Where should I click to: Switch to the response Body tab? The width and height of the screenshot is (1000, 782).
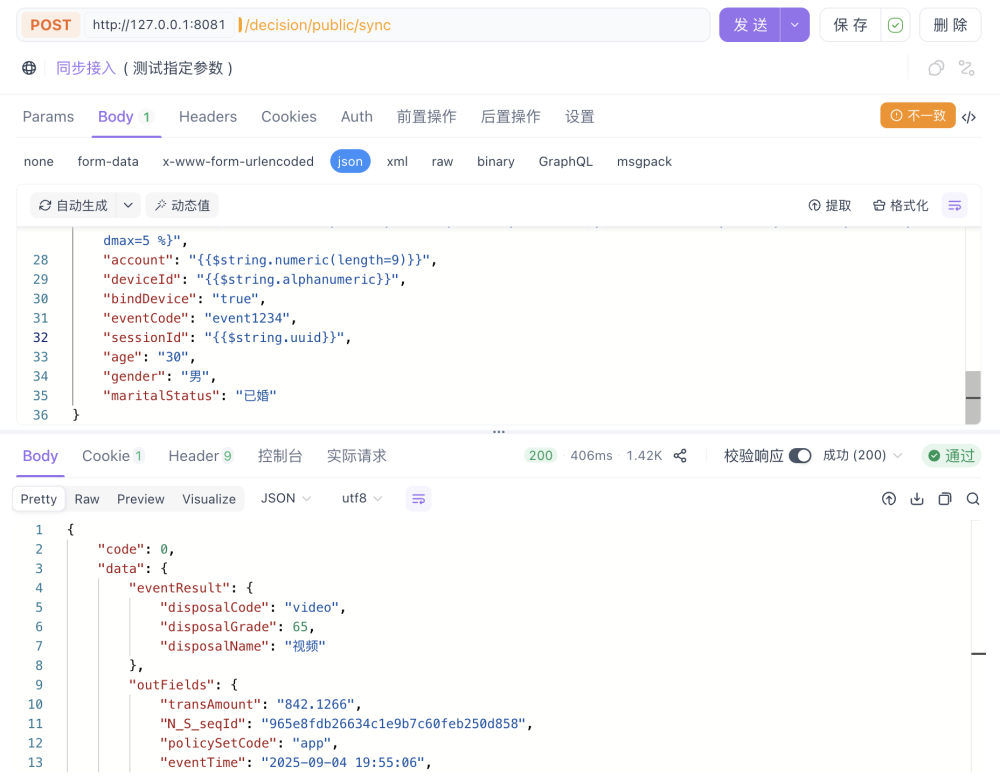[x=40, y=456]
